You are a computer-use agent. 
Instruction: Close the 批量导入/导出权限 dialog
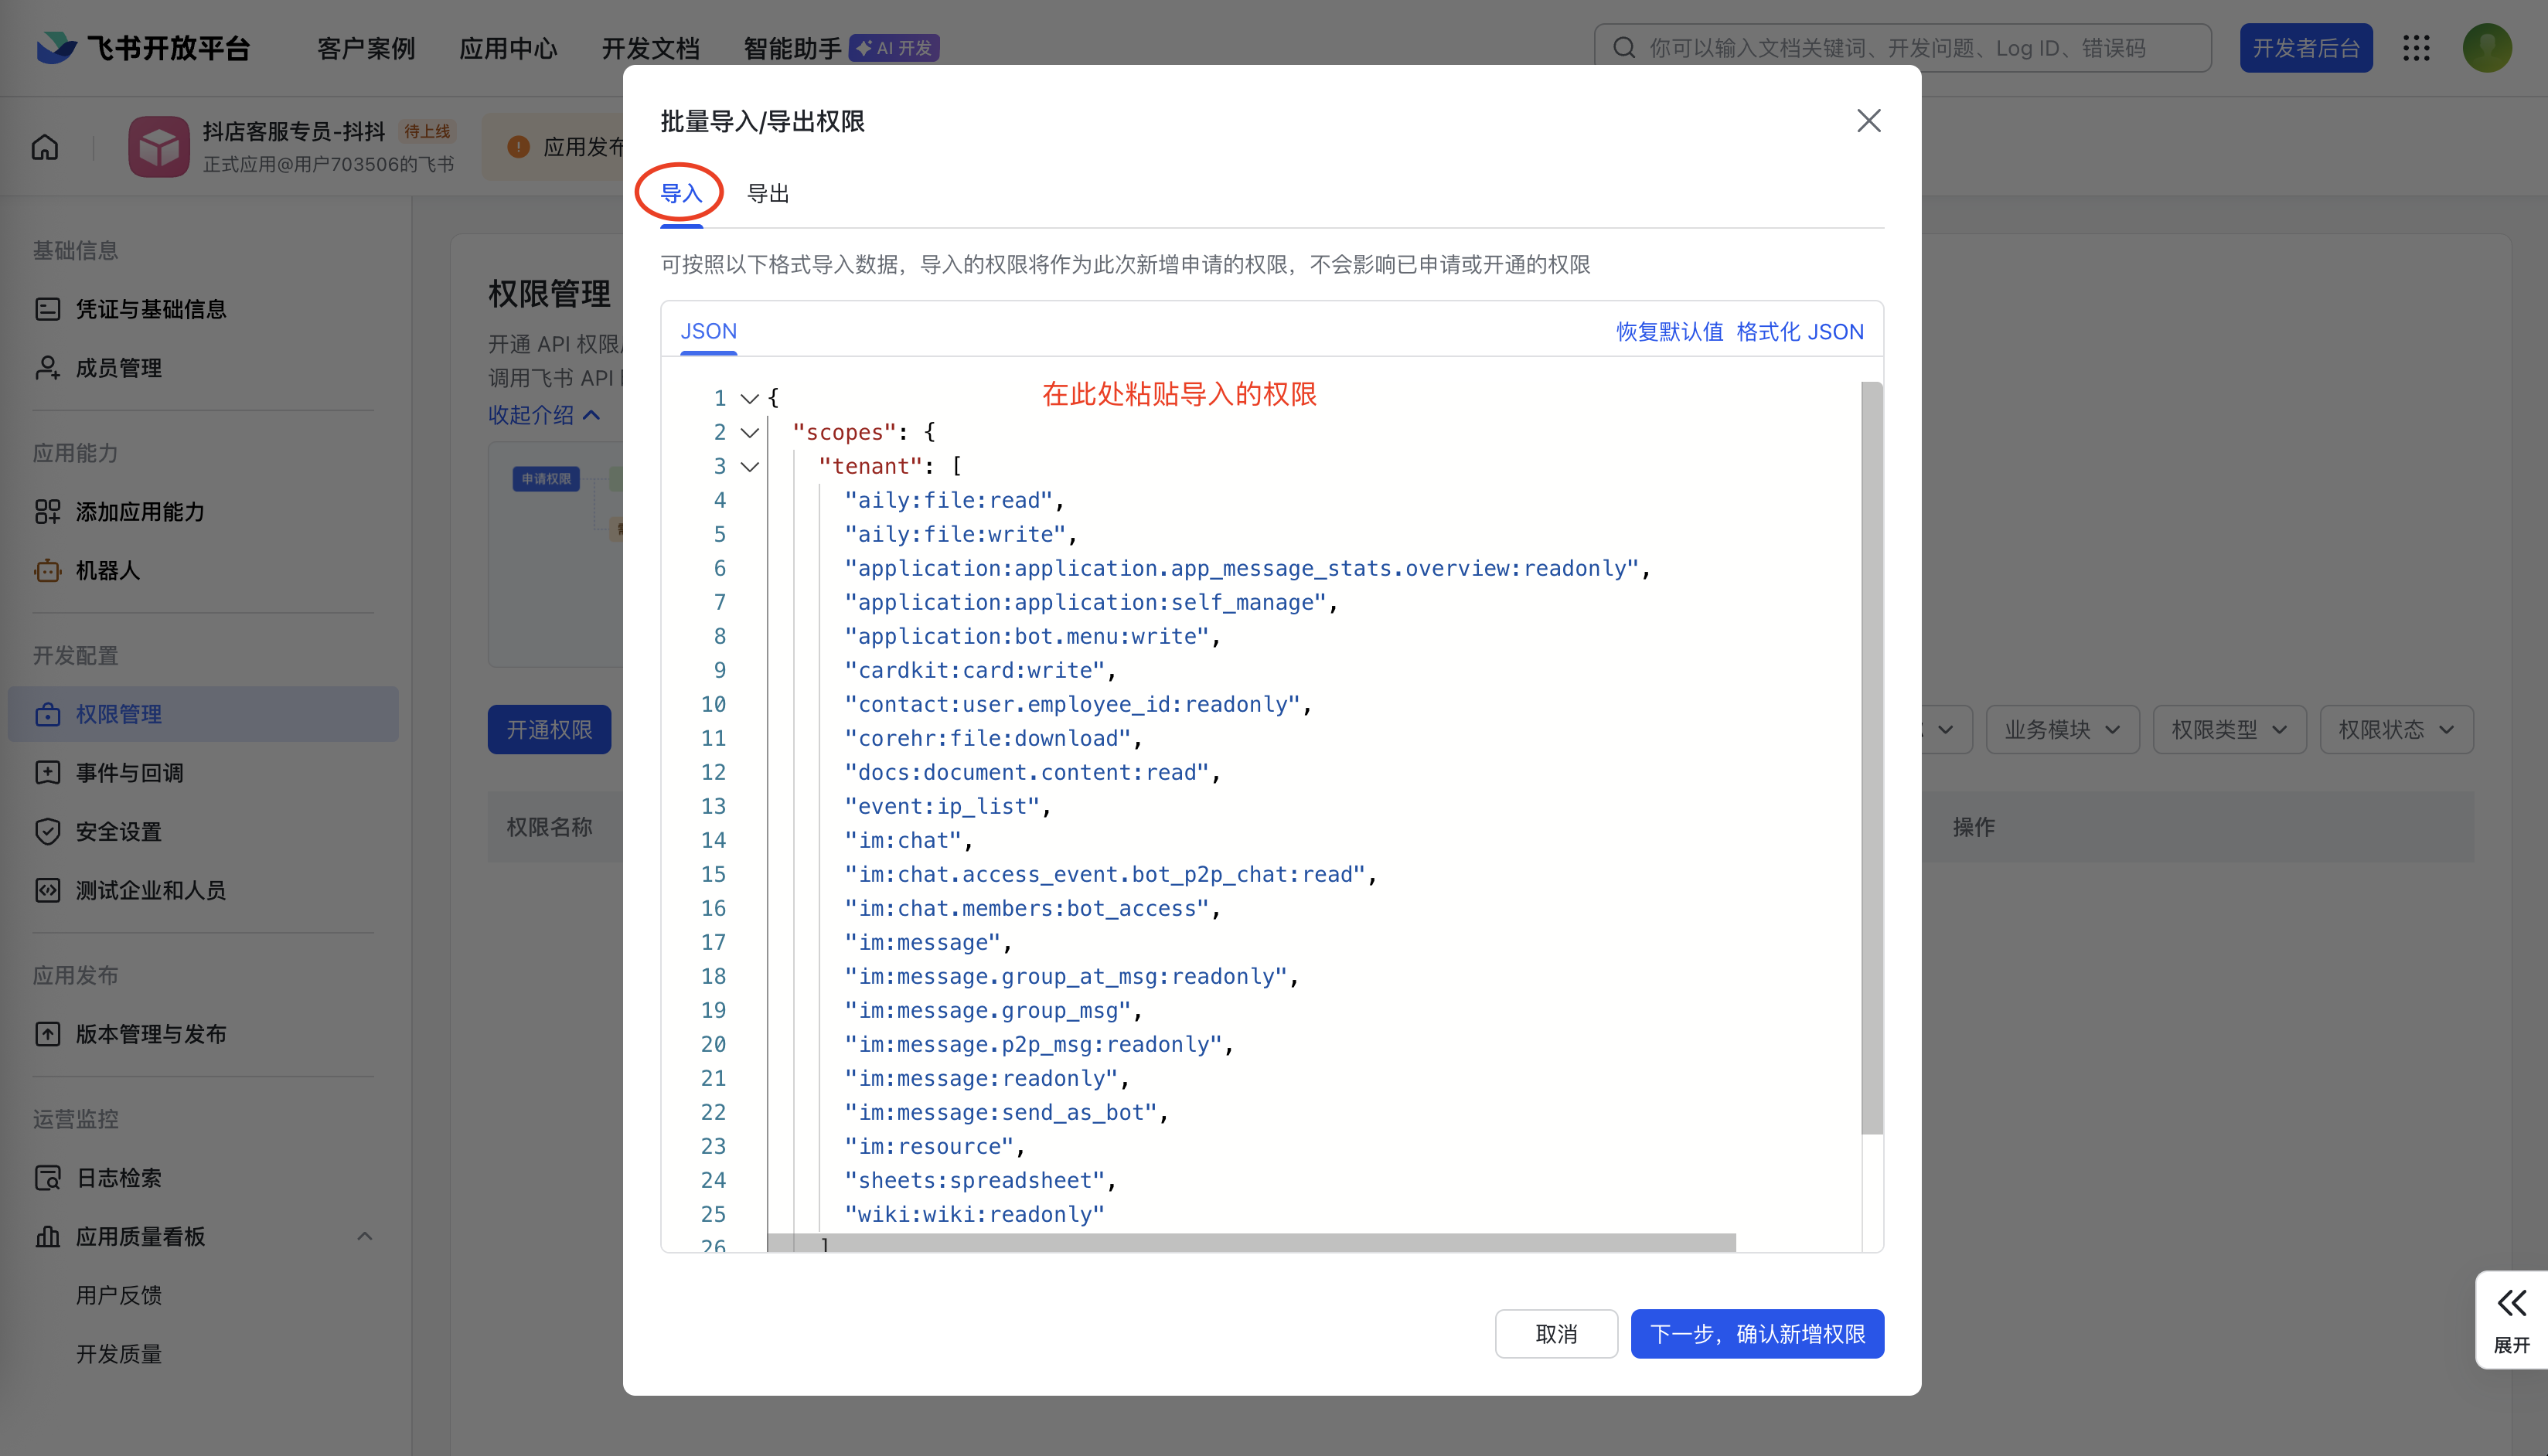point(1868,121)
